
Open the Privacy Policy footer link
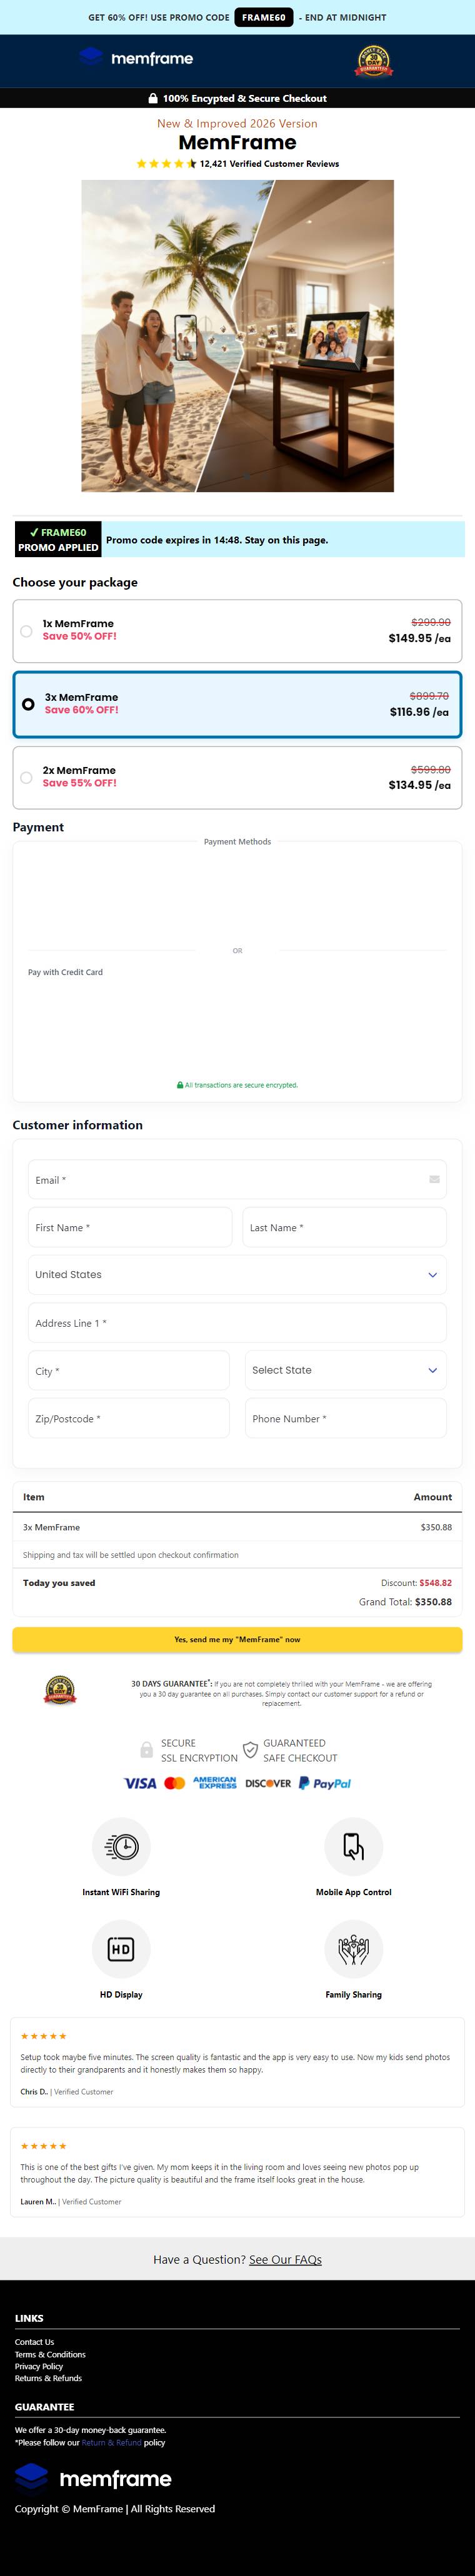39,2367
